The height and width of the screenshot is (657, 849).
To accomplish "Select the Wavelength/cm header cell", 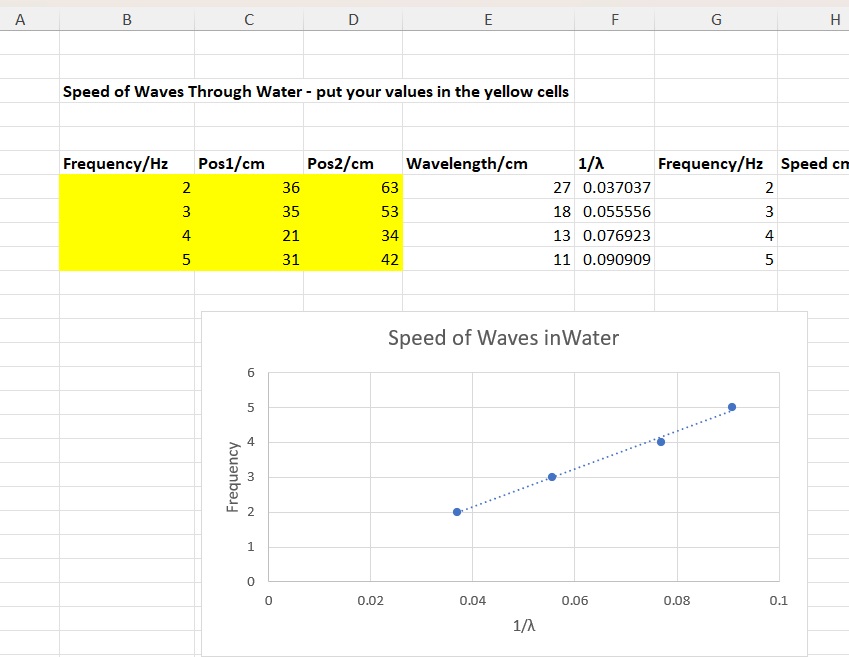I will click(466, 164).
